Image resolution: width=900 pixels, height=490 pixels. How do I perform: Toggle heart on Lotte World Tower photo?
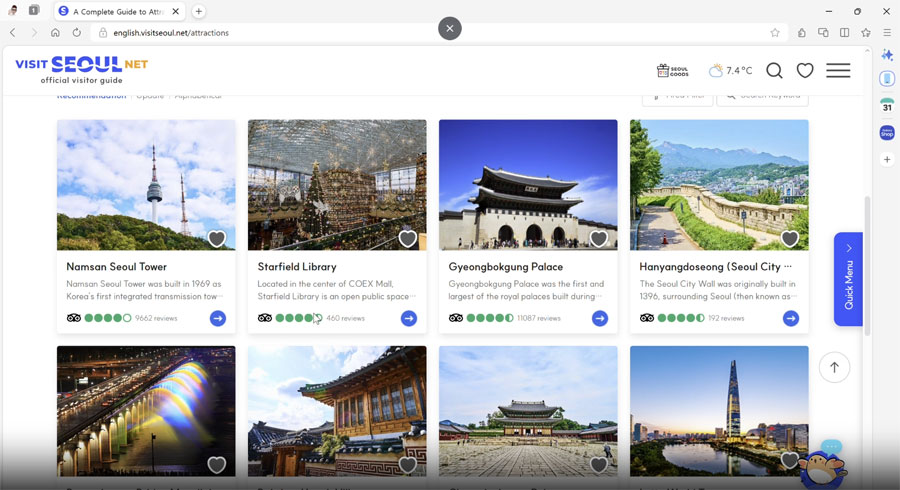pyautogui.click(x=790, y=459)
